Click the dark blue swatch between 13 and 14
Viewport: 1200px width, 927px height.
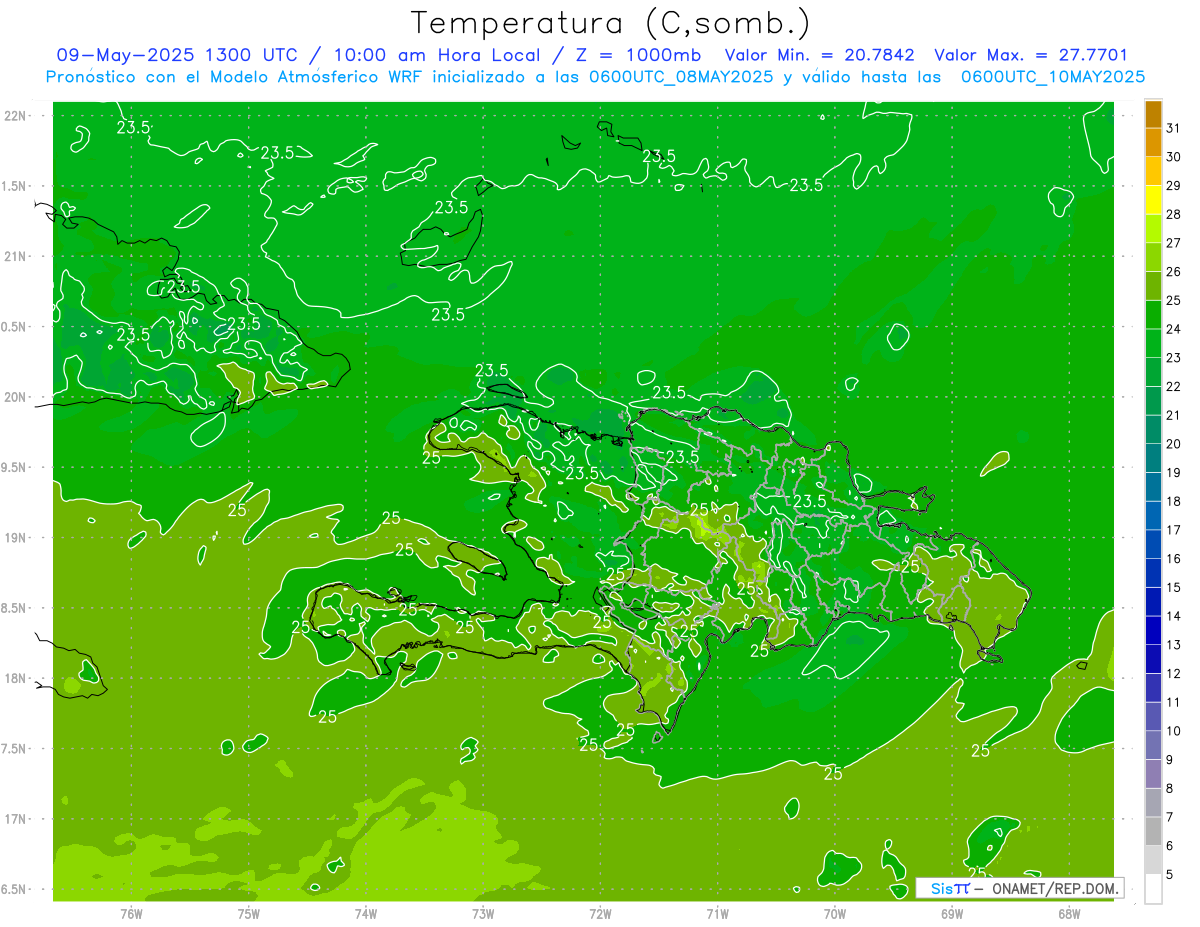pyautogui.click(x=1153, y=630)
